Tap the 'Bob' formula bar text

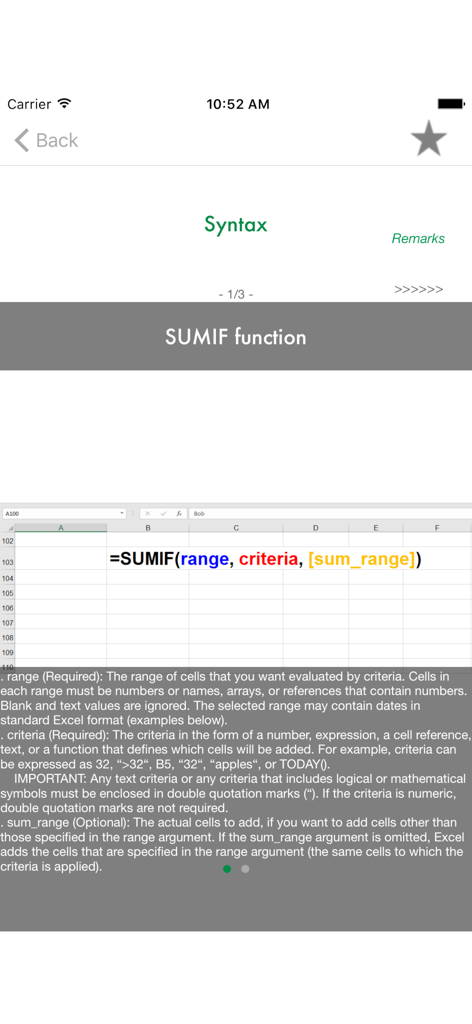tap(199, 514)
